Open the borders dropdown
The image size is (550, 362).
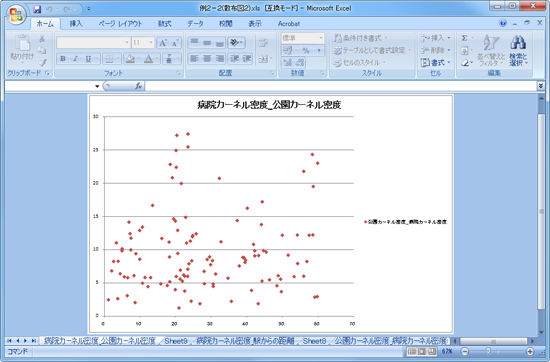[x=118, y=59]
